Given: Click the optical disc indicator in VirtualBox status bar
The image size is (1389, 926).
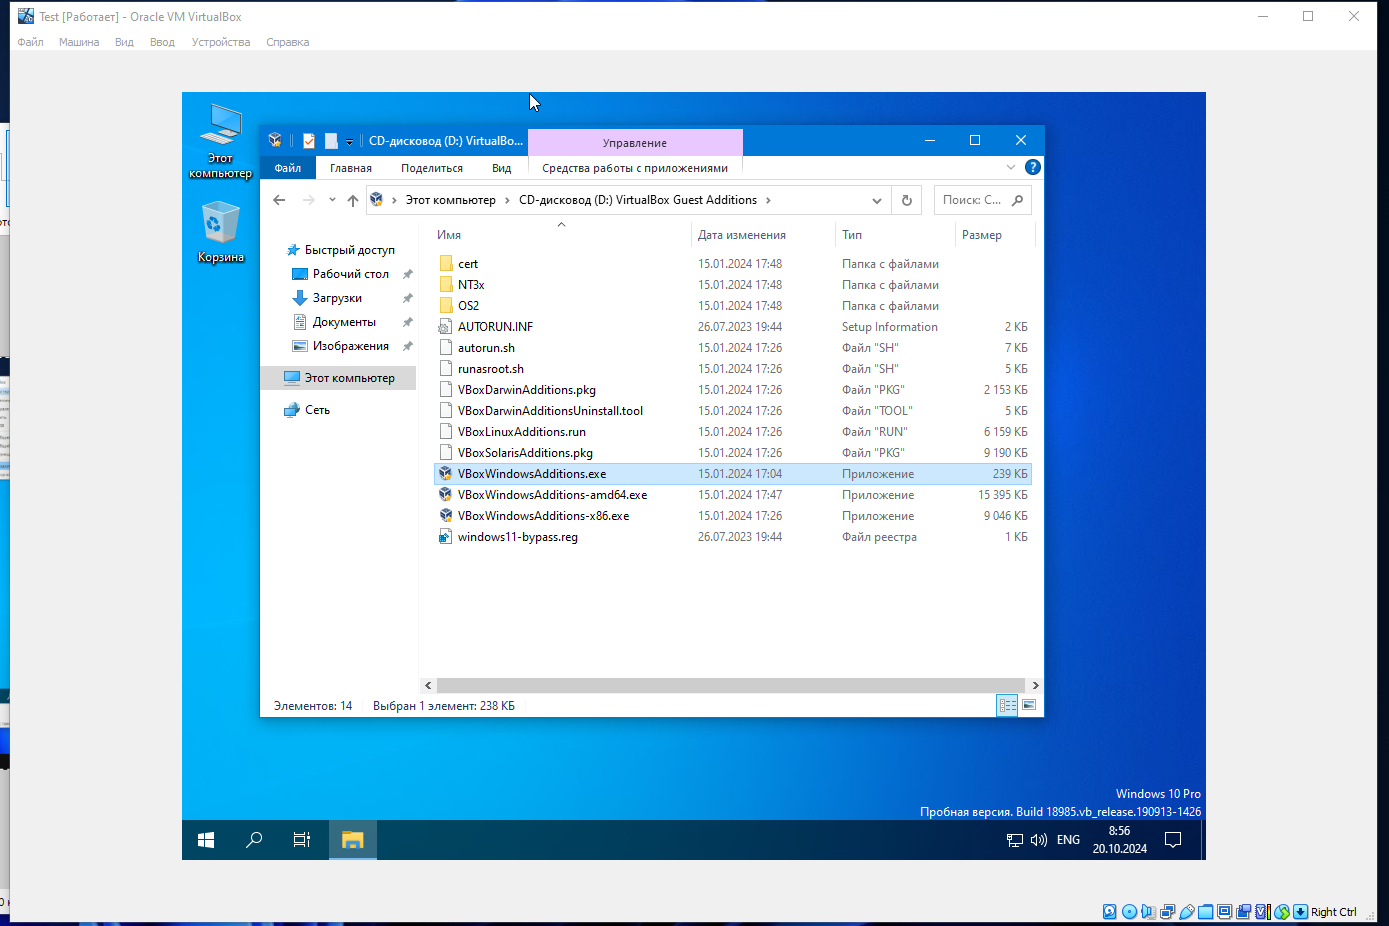Looking at the screenshot, I should 1129,912.
